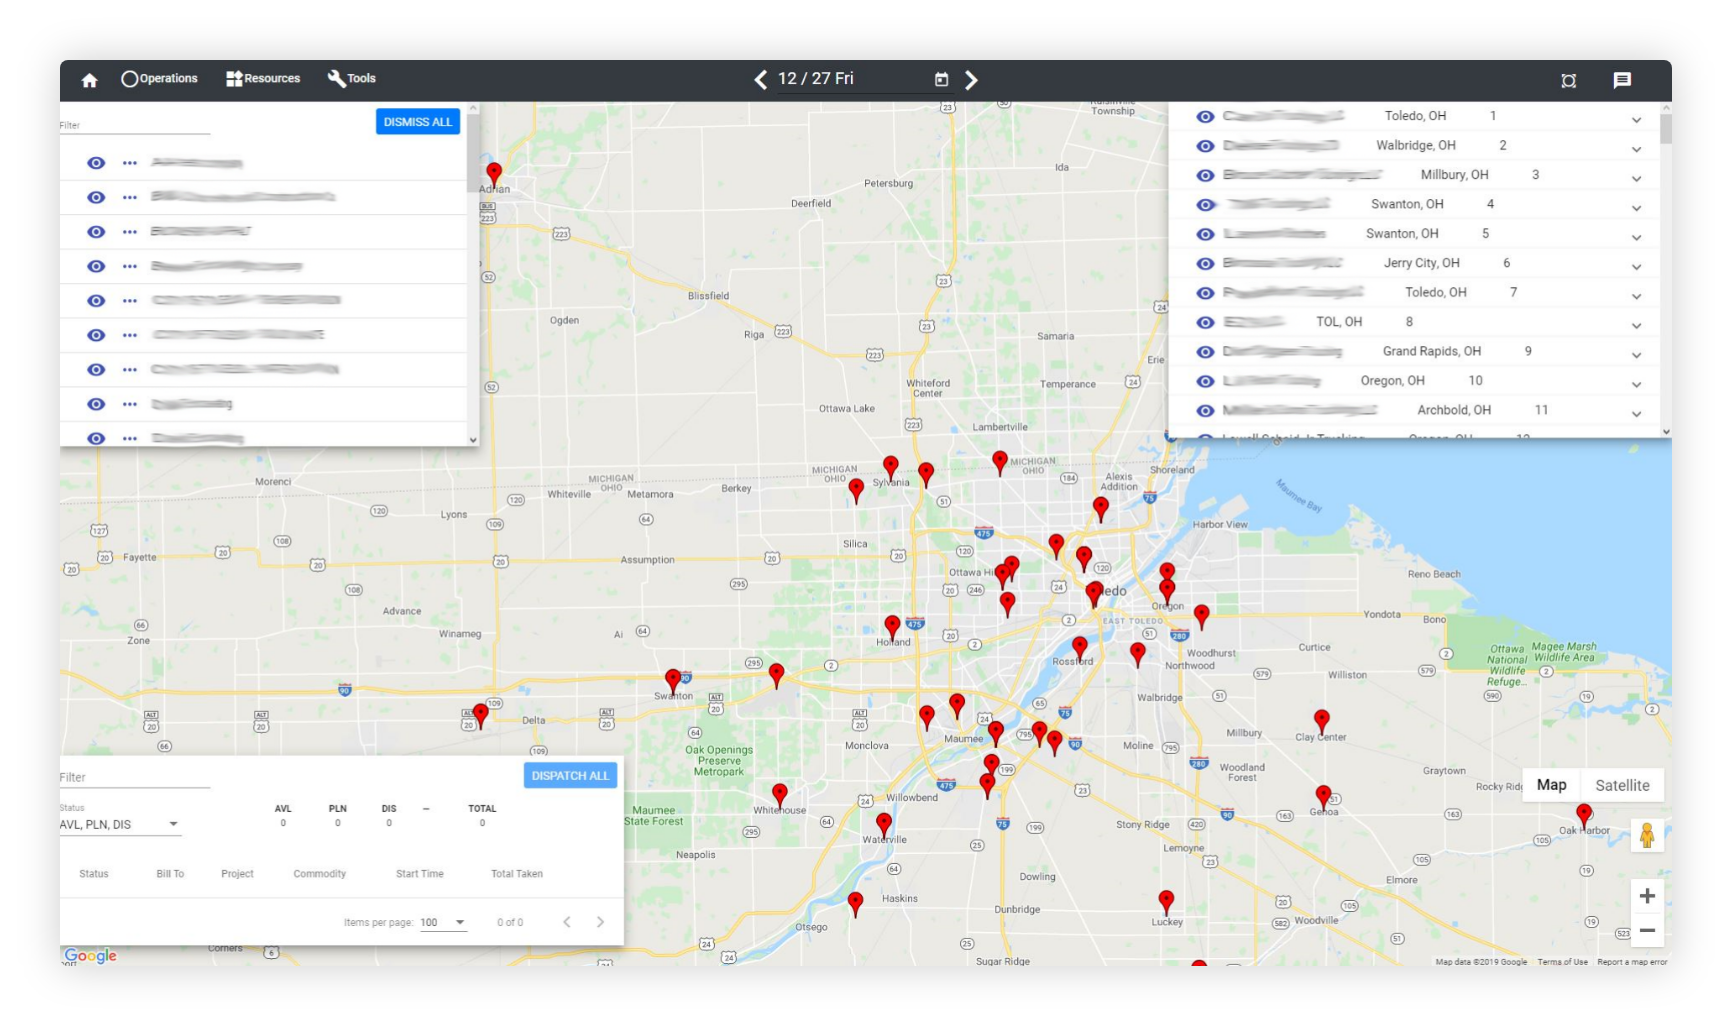The image size is (1732, 1026).
Task: Expand the TOL, OH row
Action: pos(1636,325)
